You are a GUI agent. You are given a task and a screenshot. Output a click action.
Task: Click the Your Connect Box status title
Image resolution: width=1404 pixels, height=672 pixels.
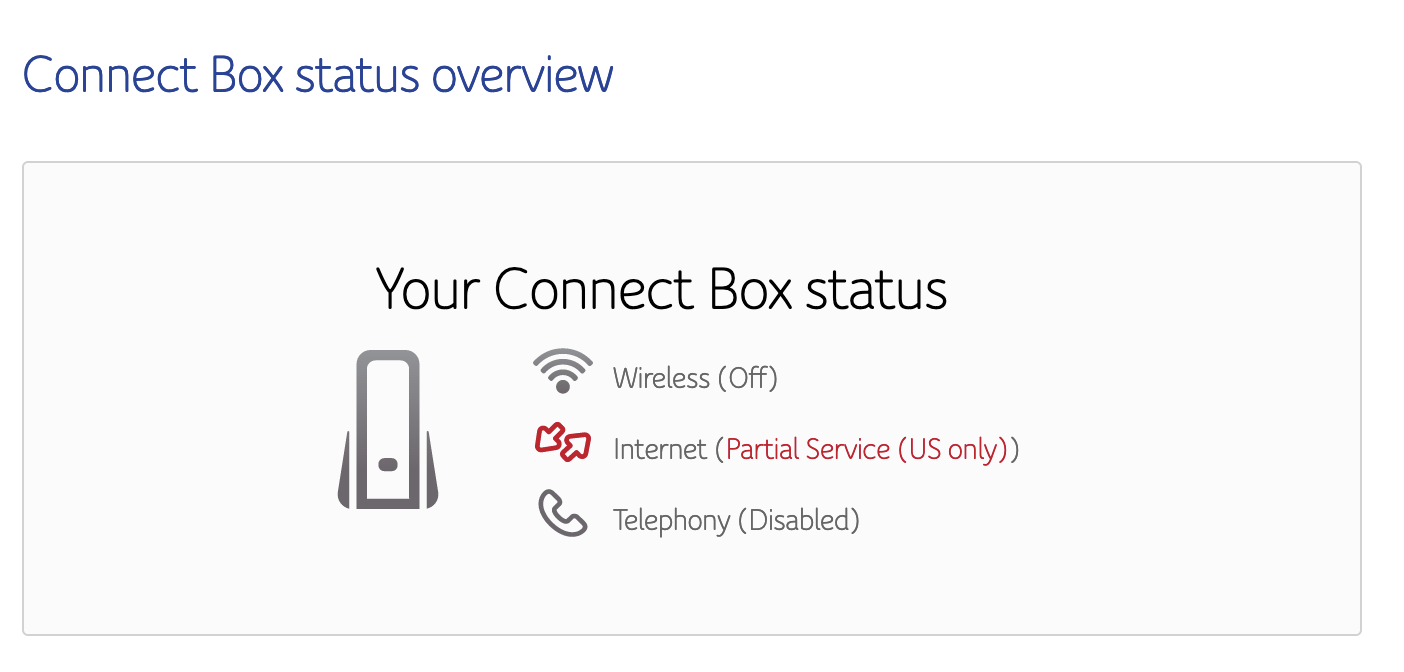[x=661, y=289]
